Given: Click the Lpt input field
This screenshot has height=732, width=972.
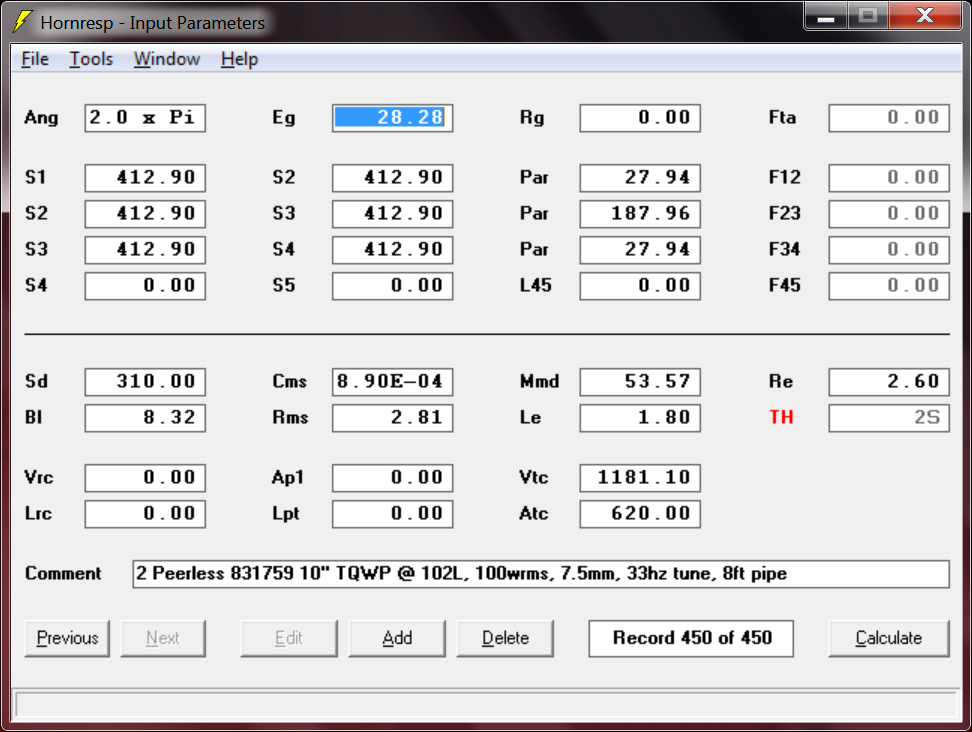Looking at the screenshot, I should (392, 514).
